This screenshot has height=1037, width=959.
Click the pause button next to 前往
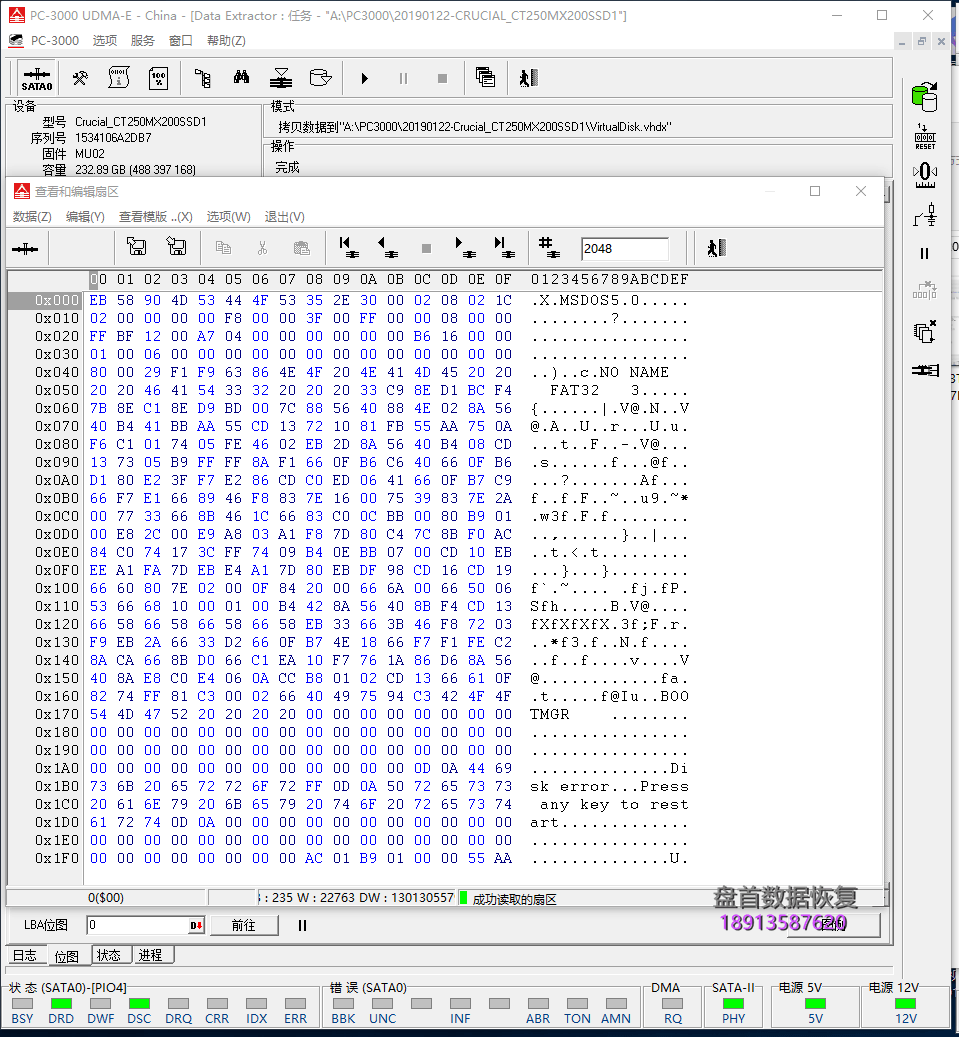click(x=302, y=925)
